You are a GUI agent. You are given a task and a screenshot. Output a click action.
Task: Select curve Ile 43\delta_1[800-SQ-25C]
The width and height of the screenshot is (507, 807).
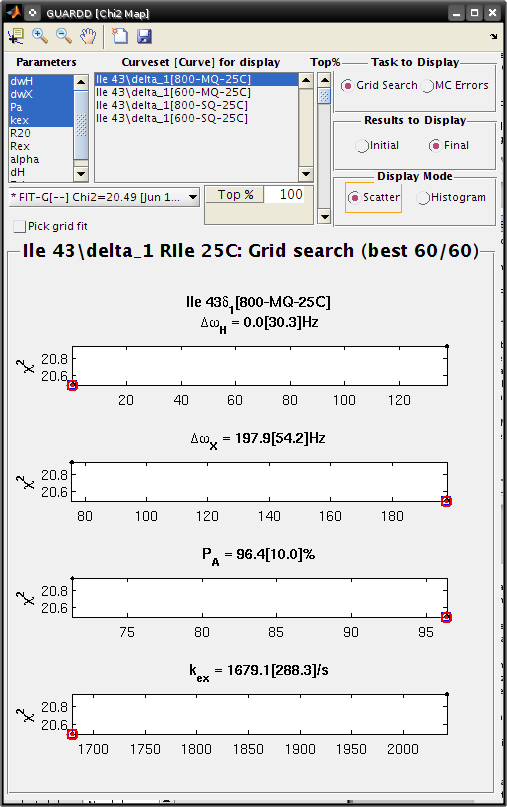pos(196,105)
